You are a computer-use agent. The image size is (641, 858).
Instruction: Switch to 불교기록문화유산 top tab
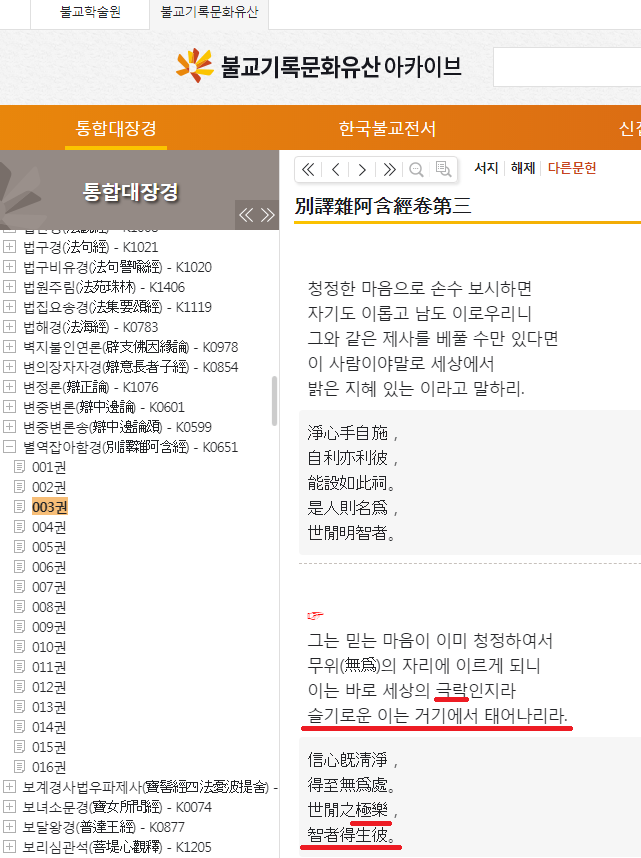coord(209,13)
